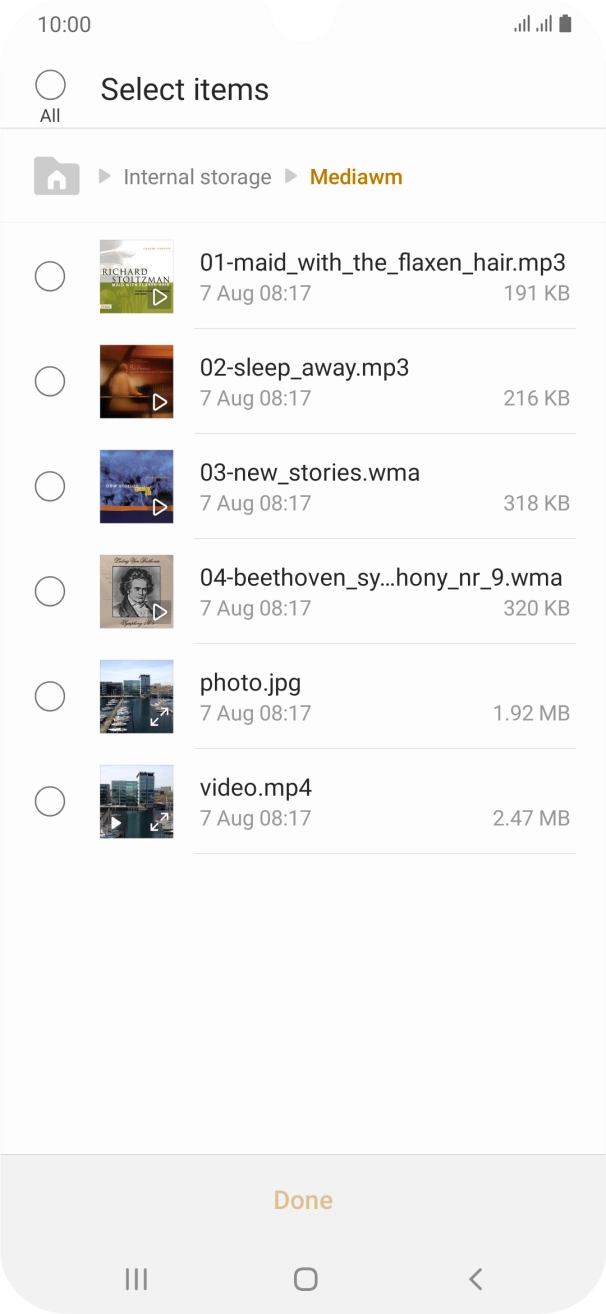Viewport: 606px width, 1314px height.
Task: Tap the thumbnail of 01-maid_with_the_flaxen_hair.mp3
Action: click(136, 276)
